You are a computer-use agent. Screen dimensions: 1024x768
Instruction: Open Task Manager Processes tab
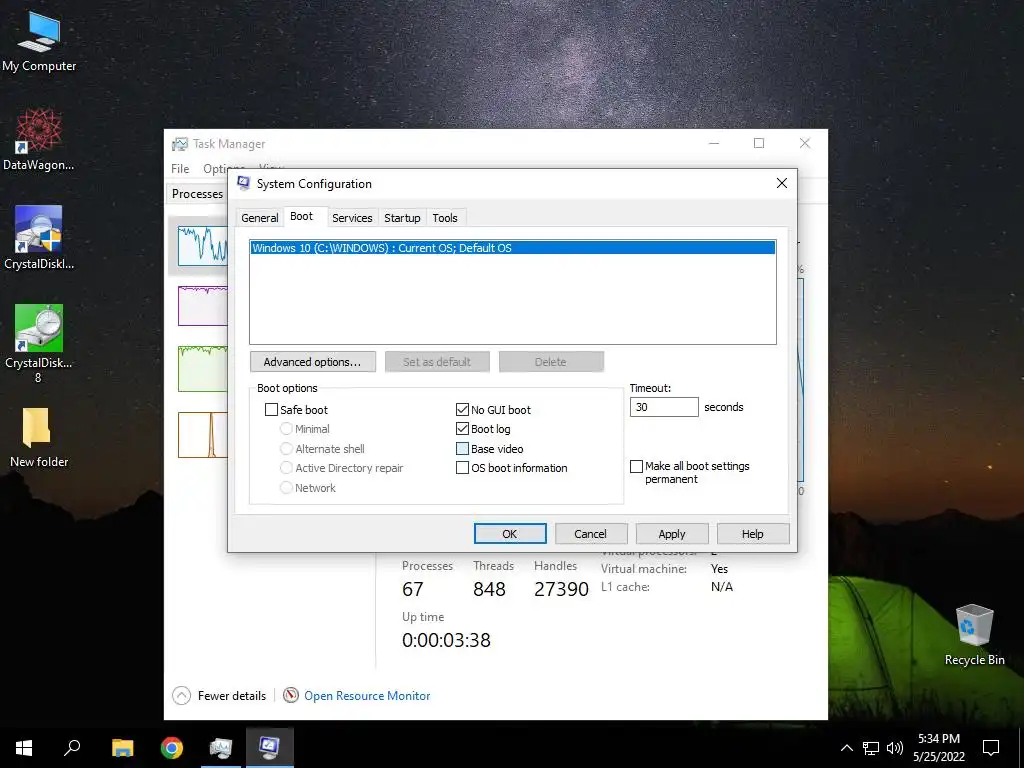click(197, 194)
